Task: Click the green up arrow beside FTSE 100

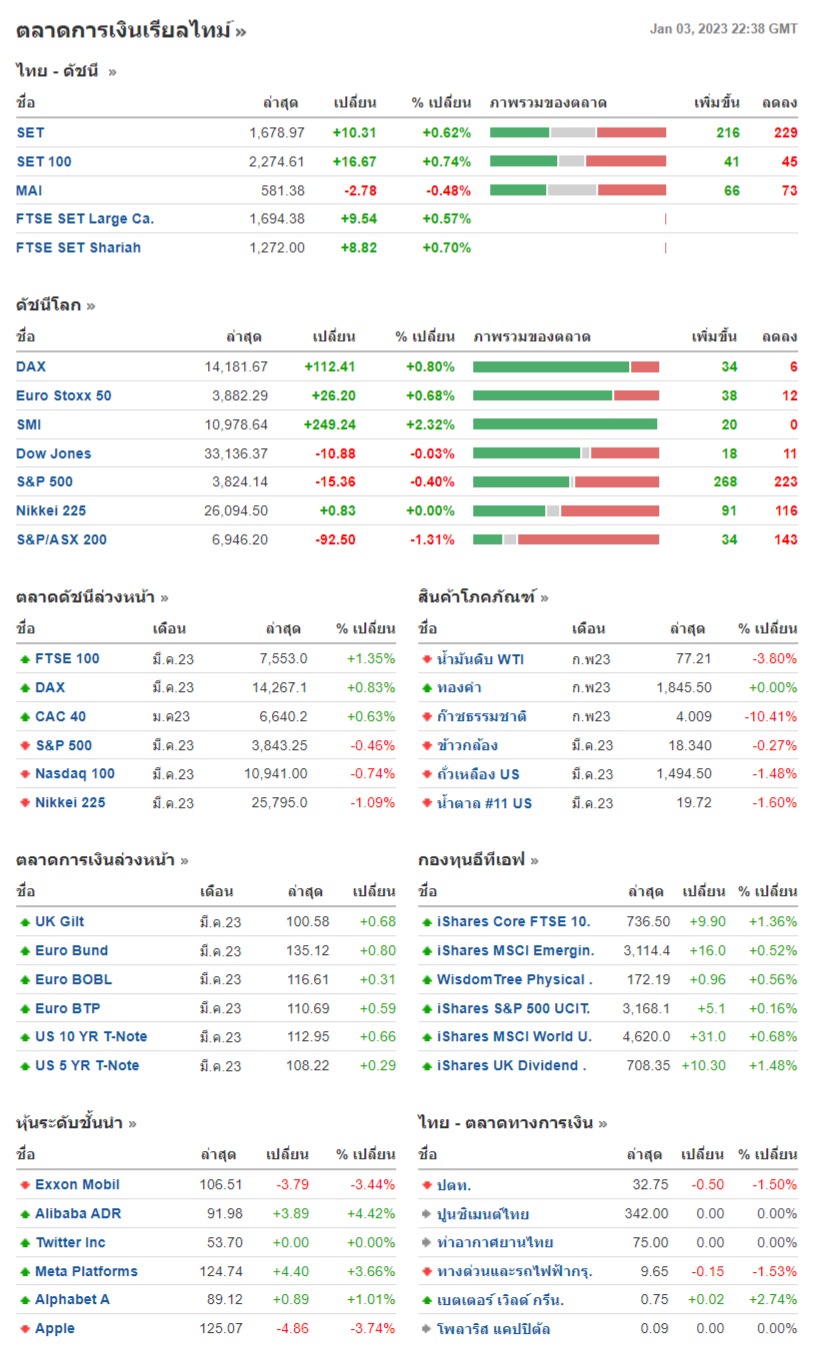Action: (x=25, y=659)
